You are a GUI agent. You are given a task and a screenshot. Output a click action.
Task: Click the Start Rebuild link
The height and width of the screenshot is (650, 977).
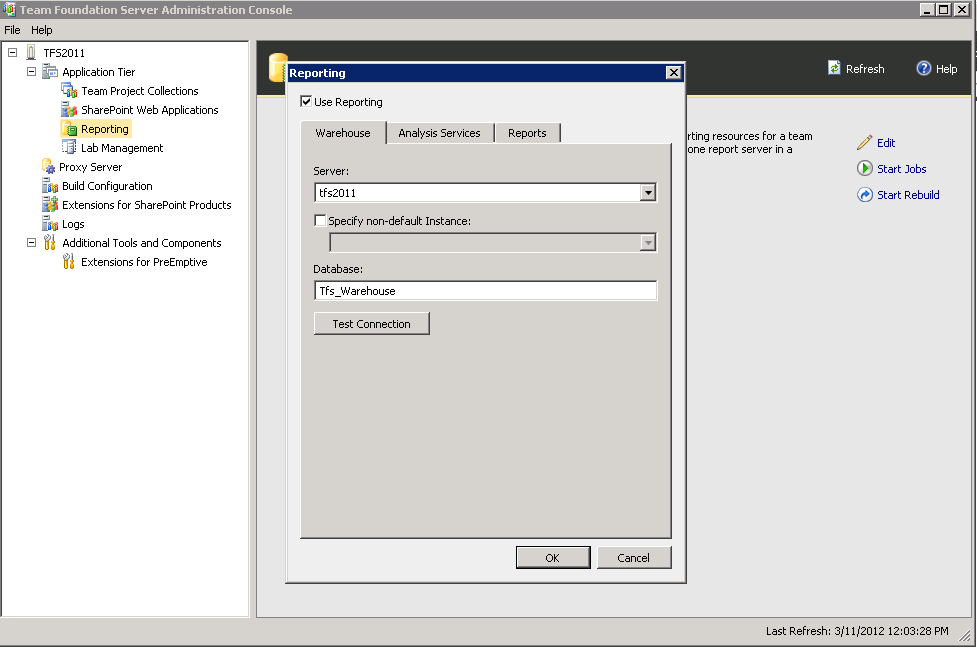pos(908,195)
